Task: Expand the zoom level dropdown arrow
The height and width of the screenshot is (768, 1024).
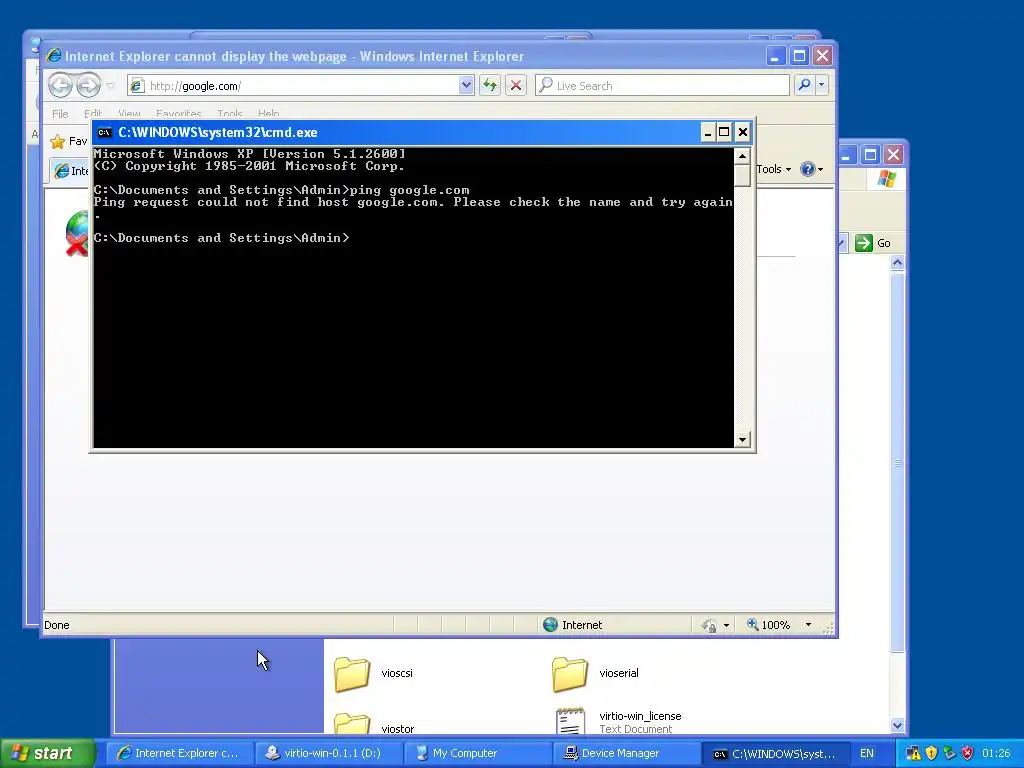Action: [x=808, y=625]
